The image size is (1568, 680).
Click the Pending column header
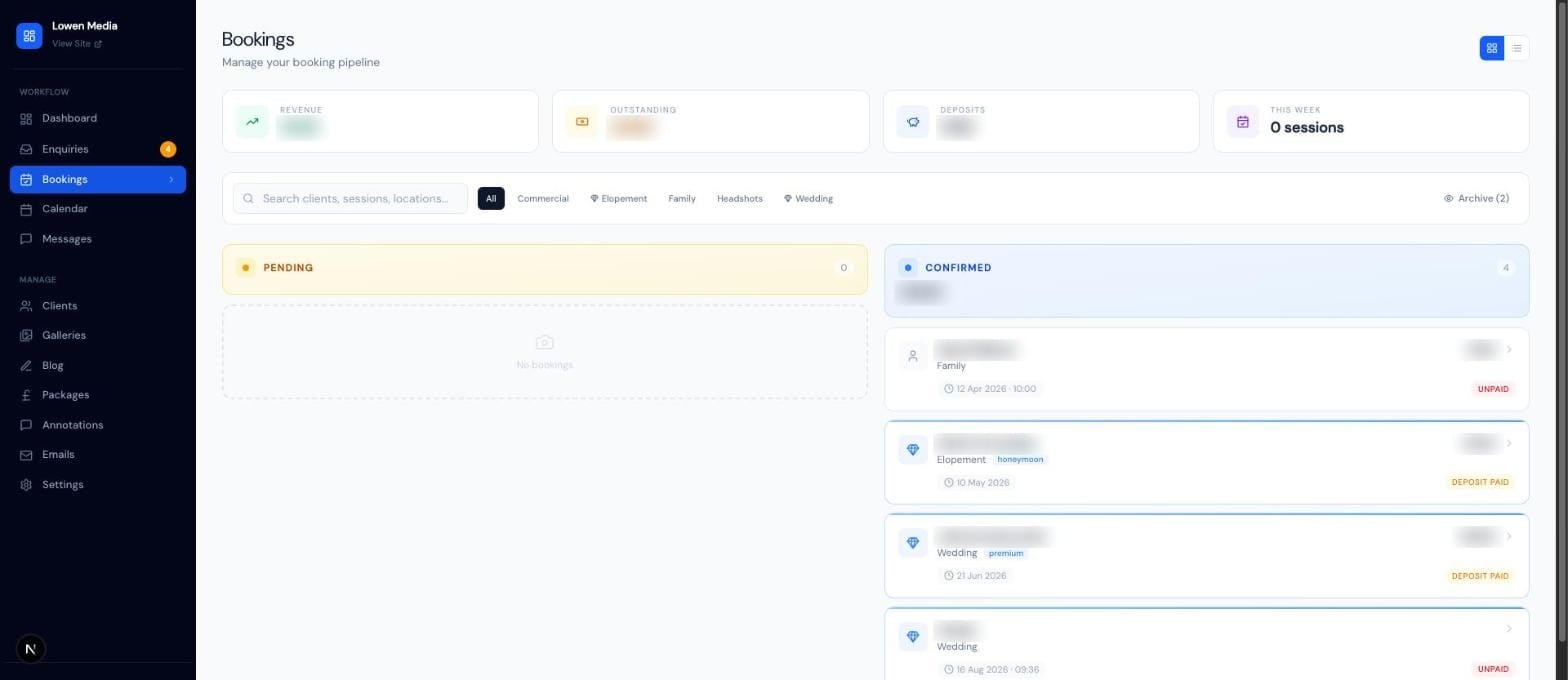click(545, 269)
